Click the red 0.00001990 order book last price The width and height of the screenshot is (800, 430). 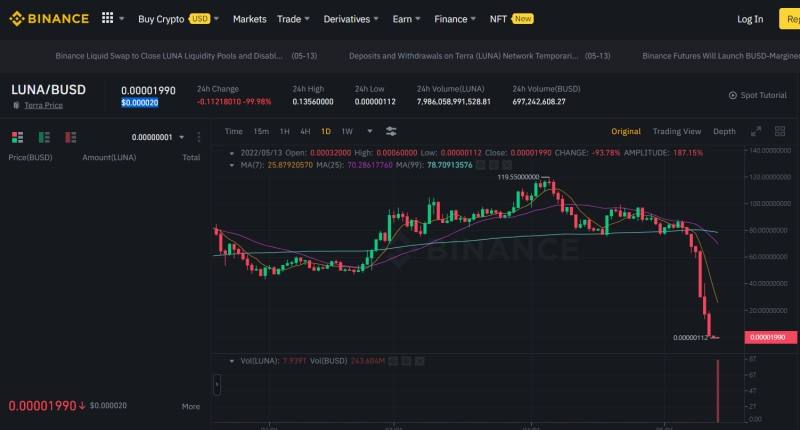click(42, 406)
